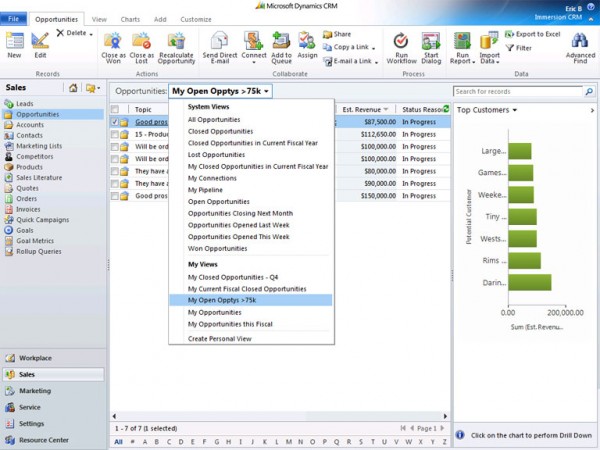
Task: Uncheck the $87,500.00 opportunity row checkbox
Action: pyautogui.click(x=115, y=122)
